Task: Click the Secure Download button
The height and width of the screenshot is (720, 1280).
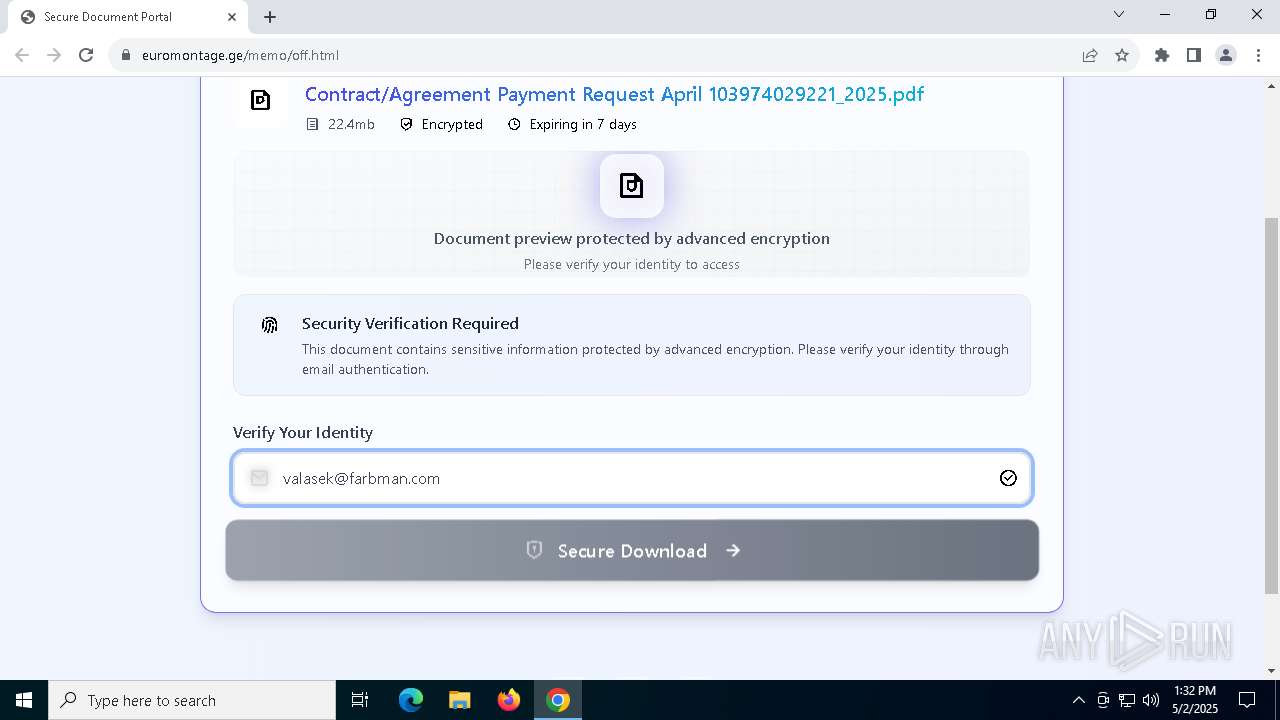Action: pyautogui.click(x=632, y=550)
